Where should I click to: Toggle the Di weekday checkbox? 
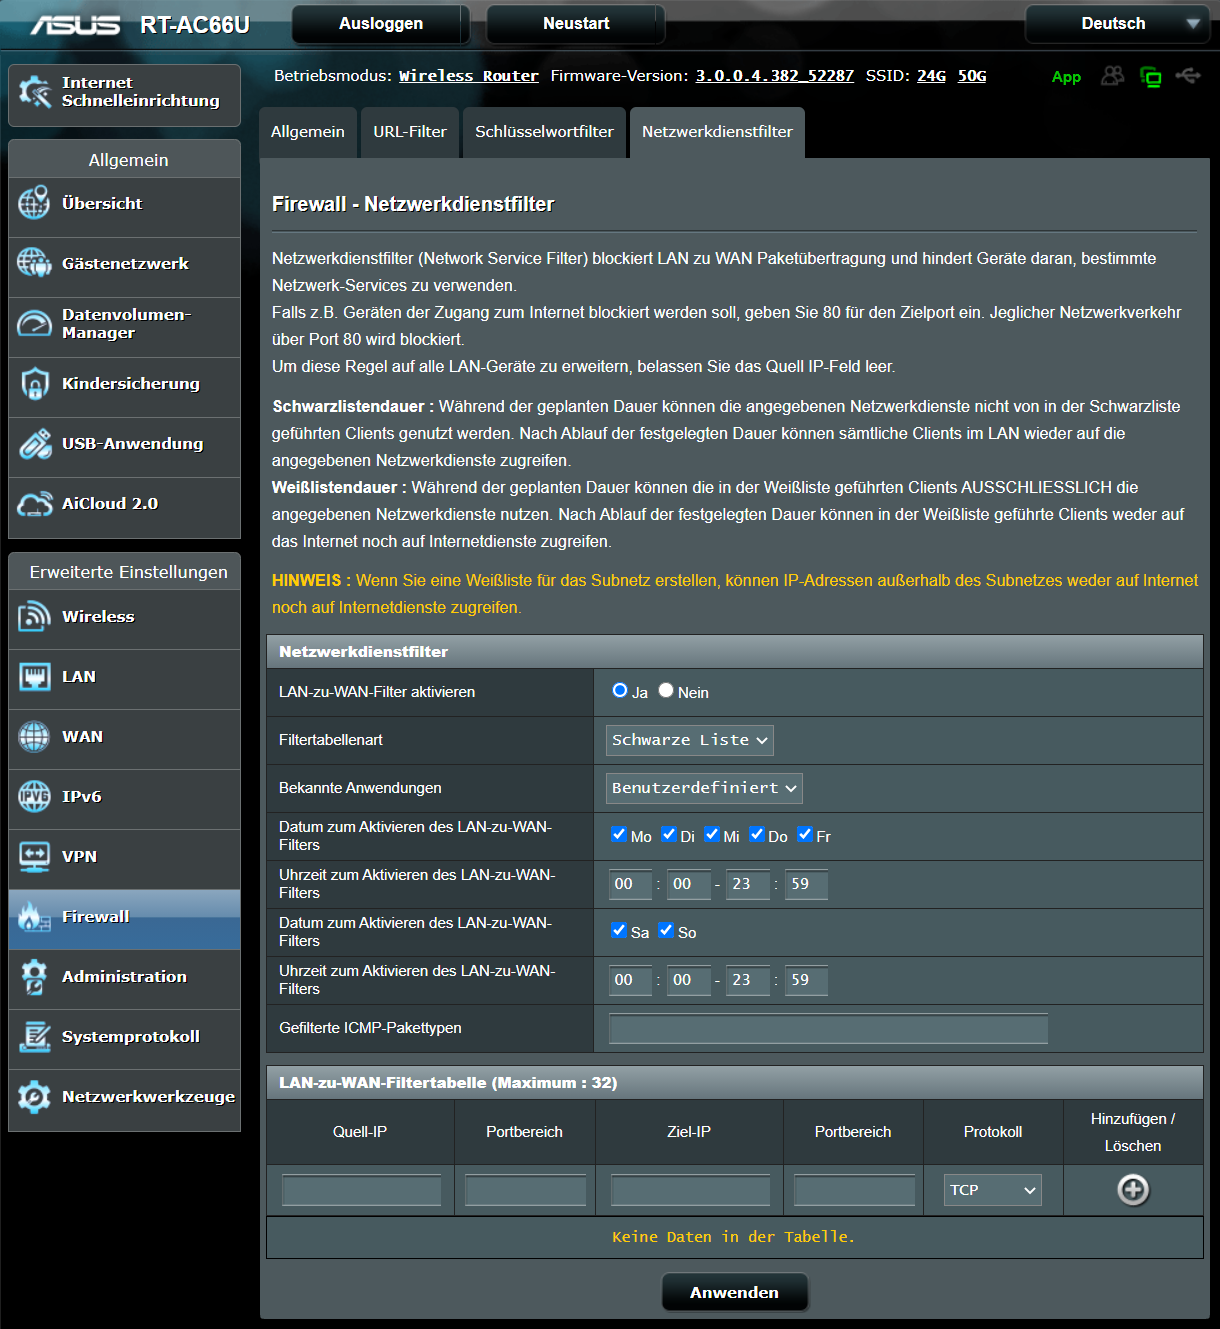tap(669, 834)
